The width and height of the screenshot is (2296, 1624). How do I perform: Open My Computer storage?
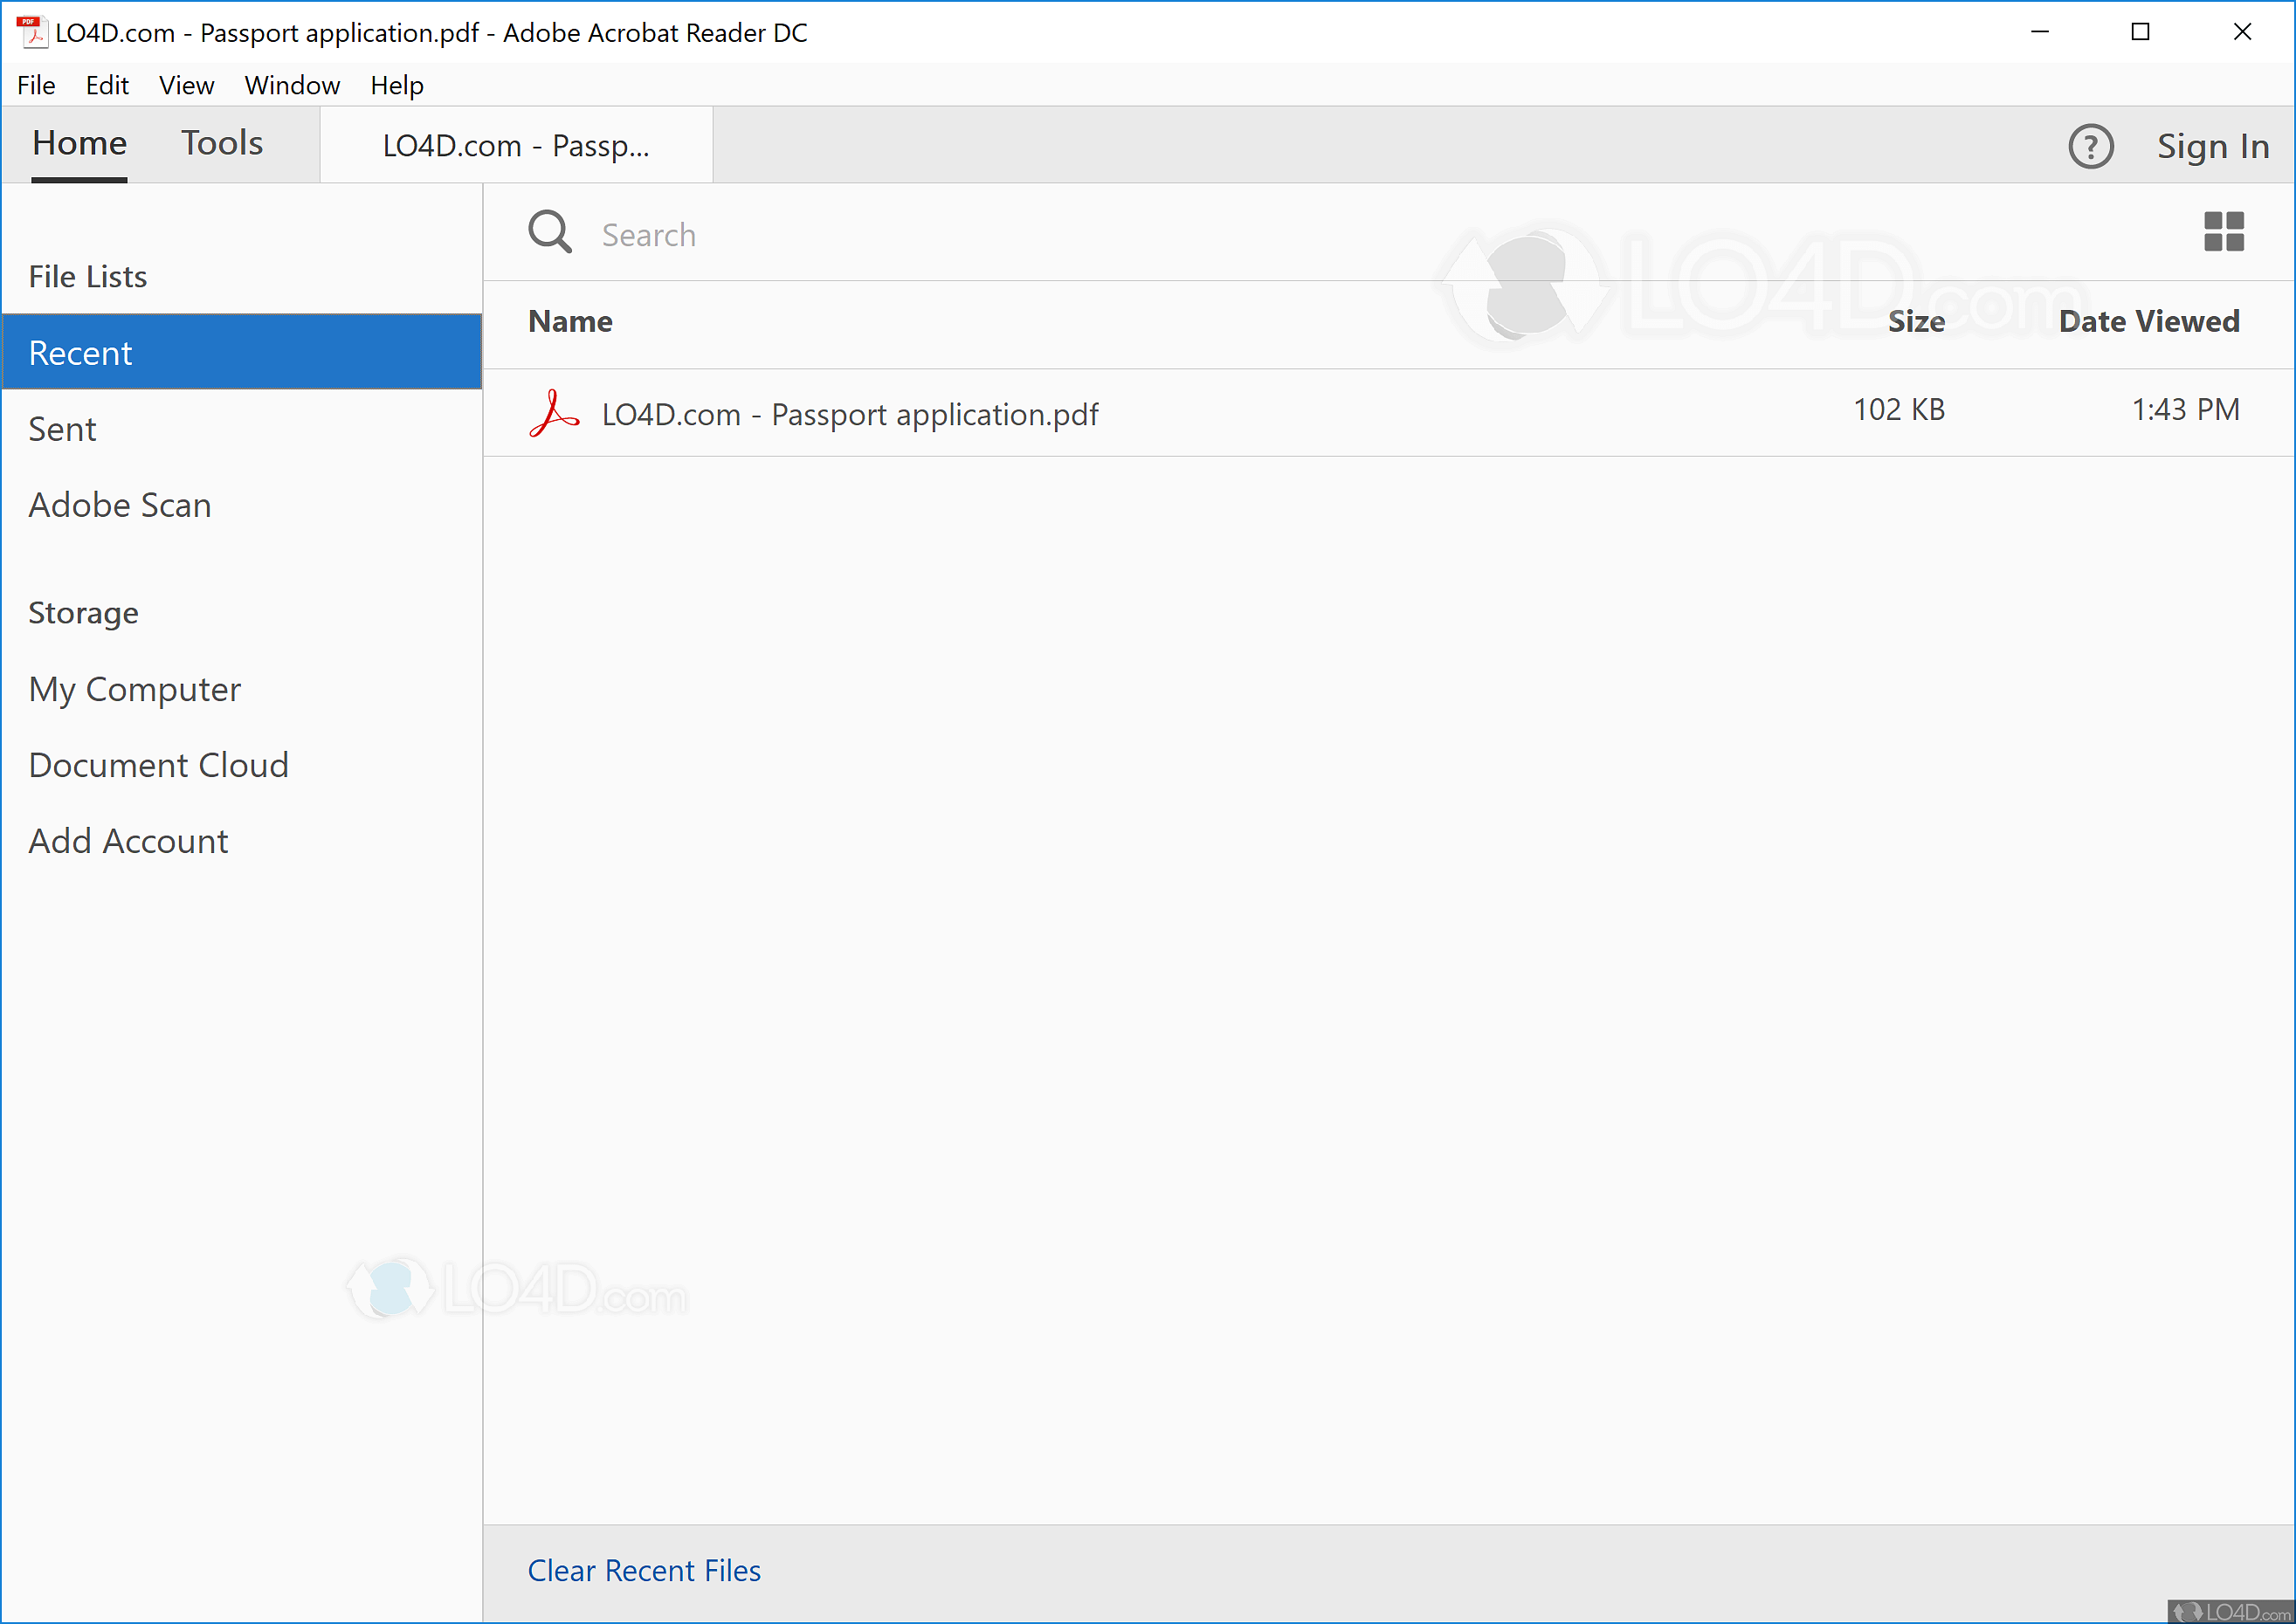(135, 689)
